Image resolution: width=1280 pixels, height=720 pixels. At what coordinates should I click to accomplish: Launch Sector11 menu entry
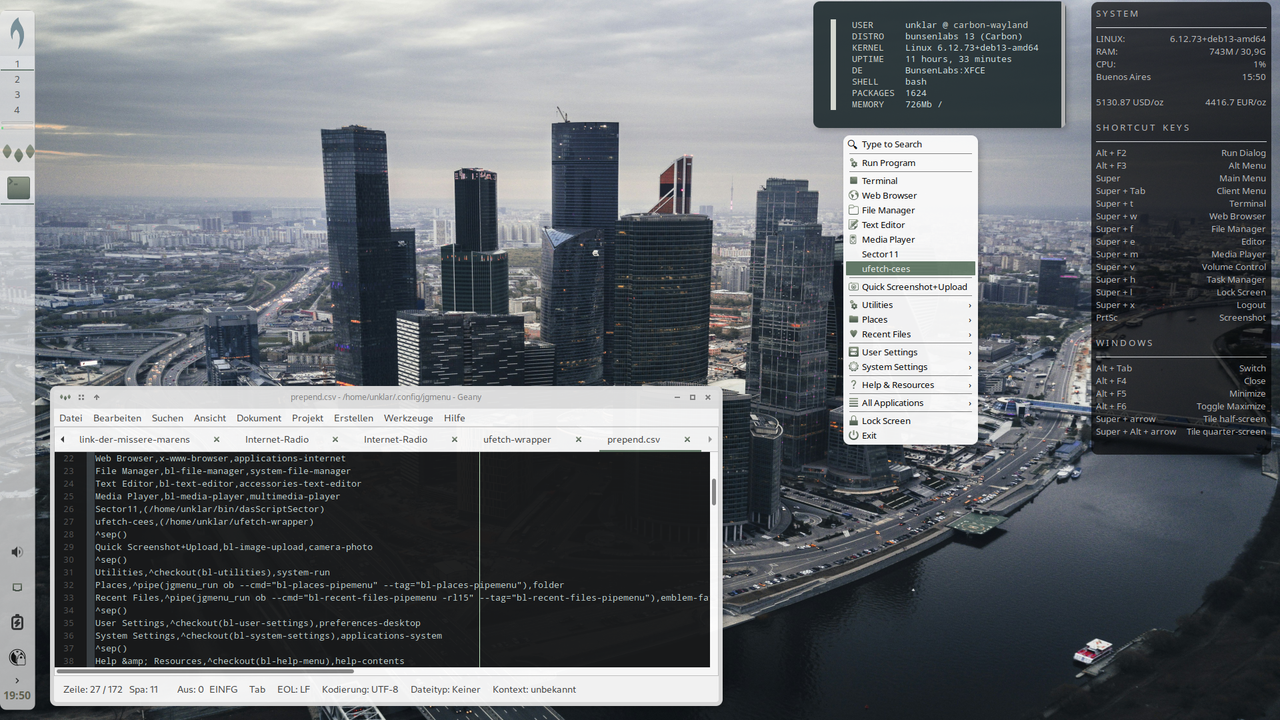coord(910,254)
